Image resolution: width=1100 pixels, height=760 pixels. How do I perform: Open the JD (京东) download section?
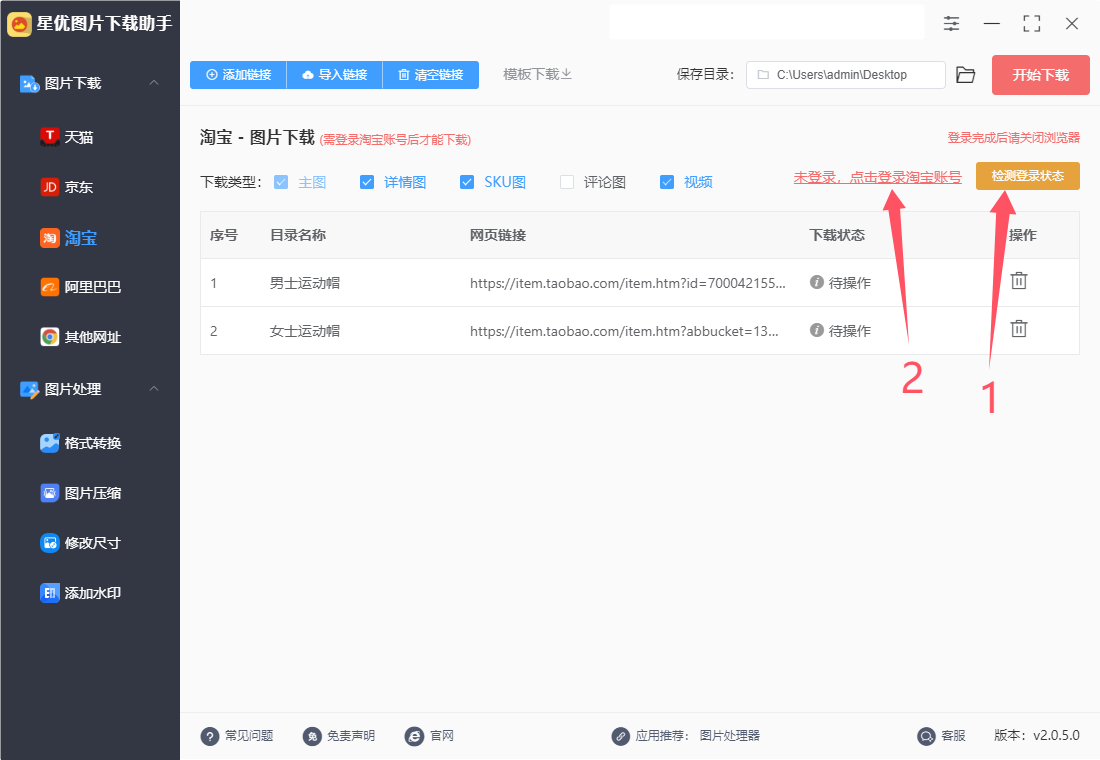click(x=67, y=187)
